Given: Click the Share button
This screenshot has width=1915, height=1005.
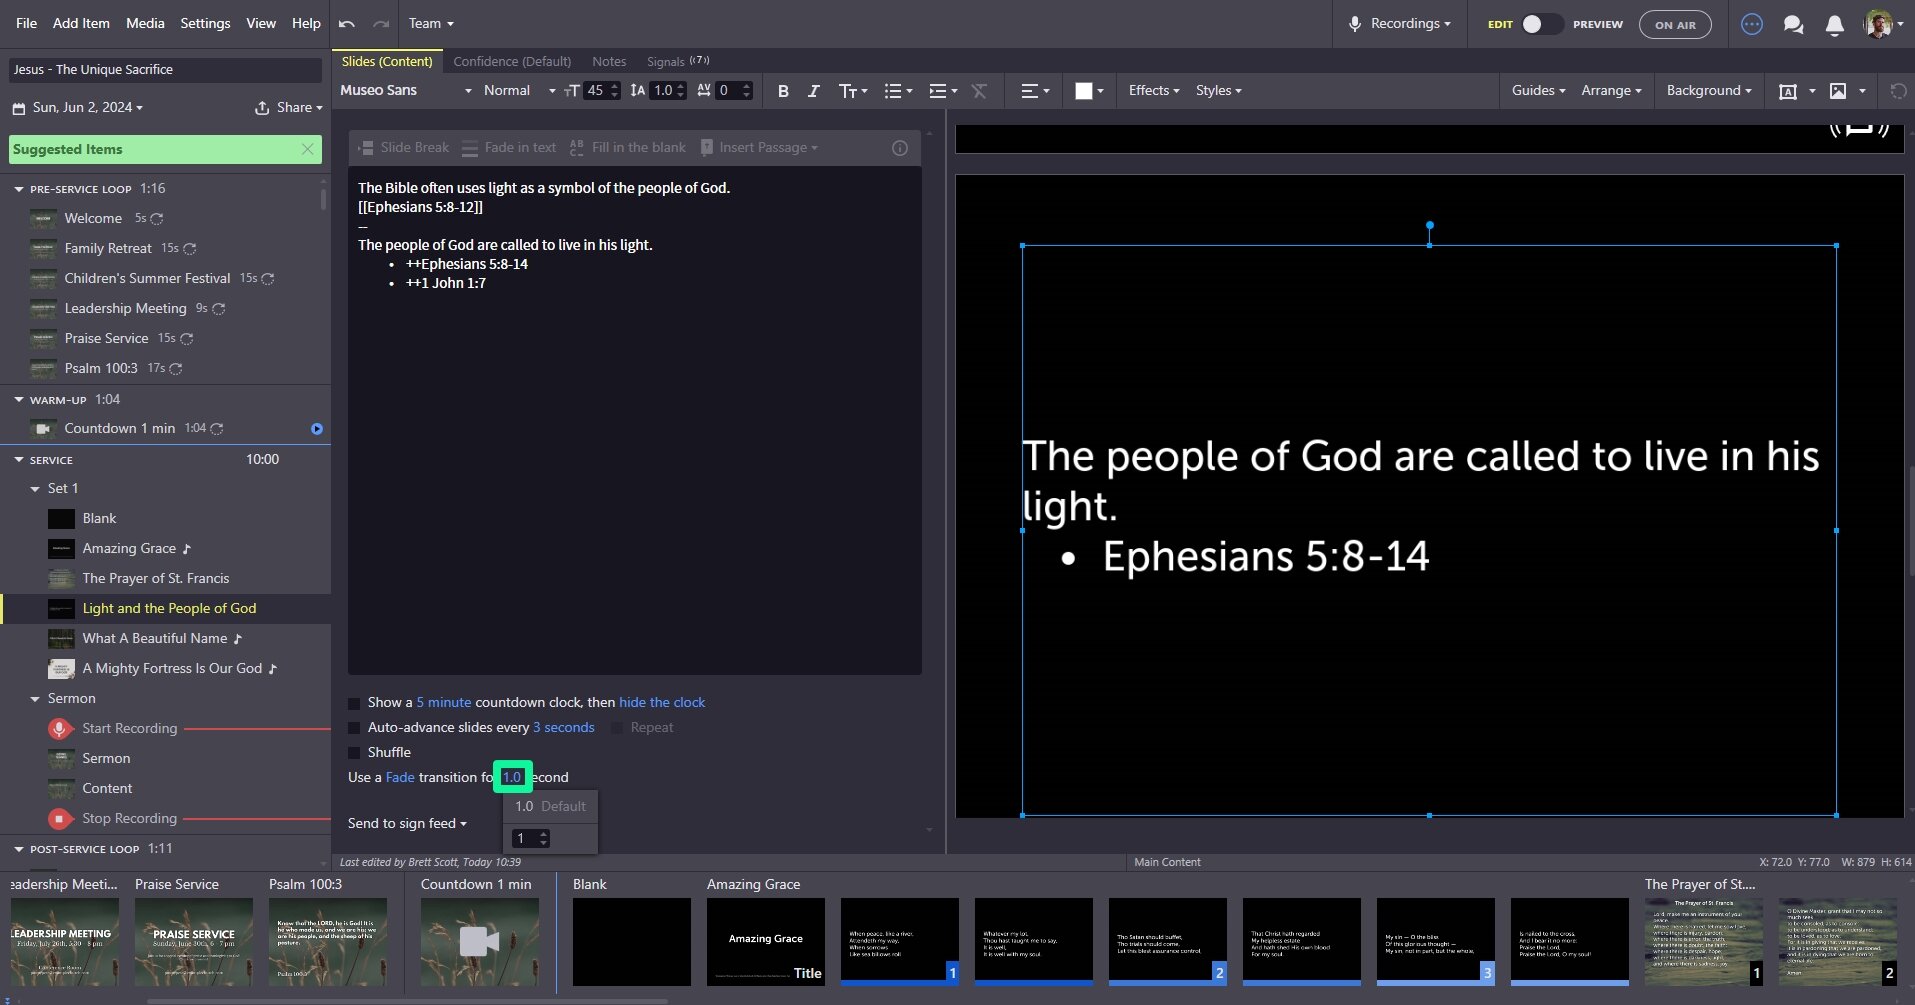Looking at the screenshot, I should pos(289,108).
